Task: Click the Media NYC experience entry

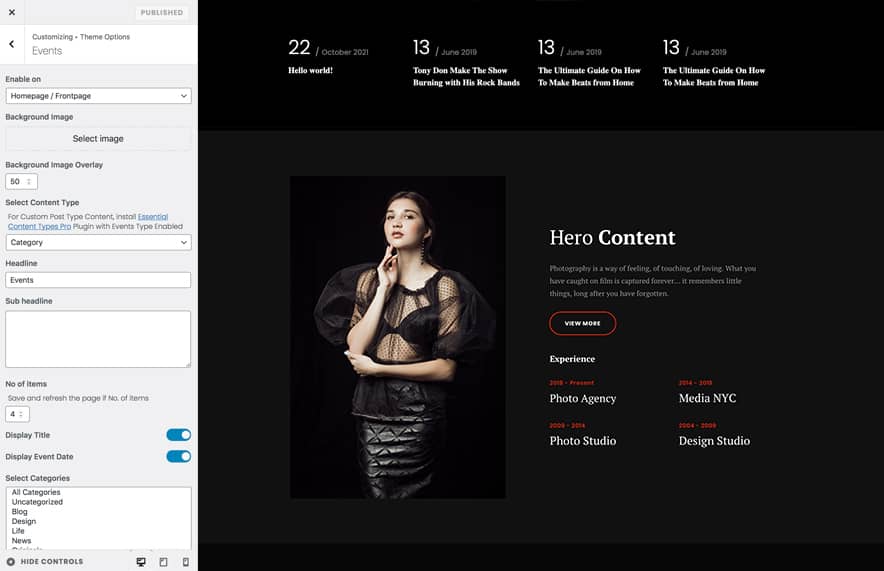Action: tap(707, 399)
